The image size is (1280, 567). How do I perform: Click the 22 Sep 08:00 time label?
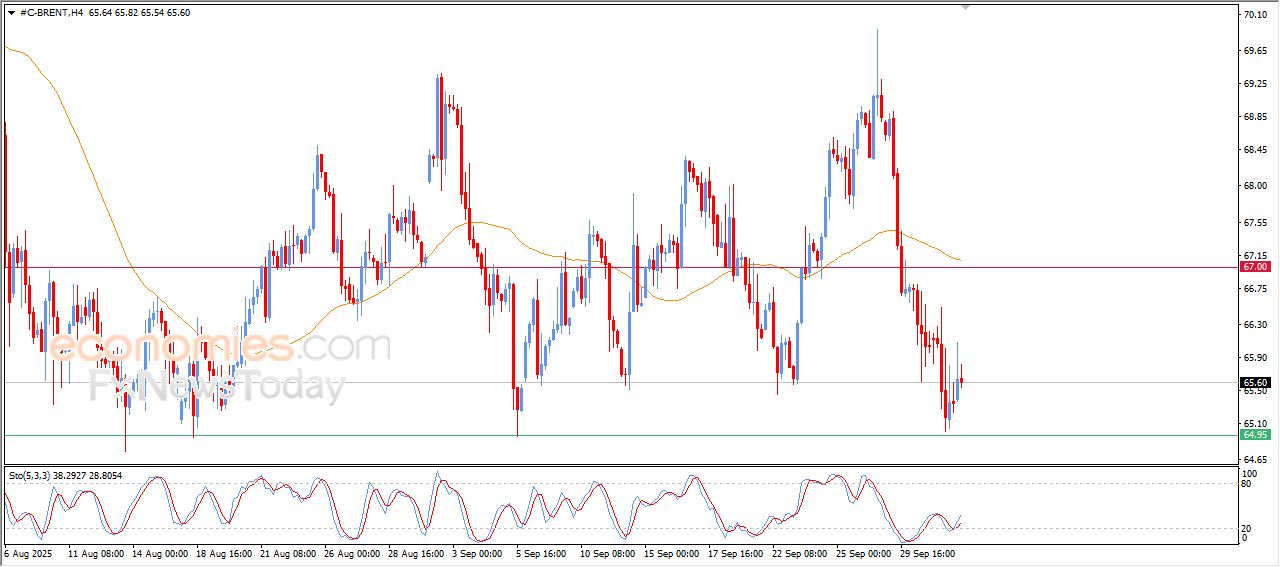click(x=800, y=552)
